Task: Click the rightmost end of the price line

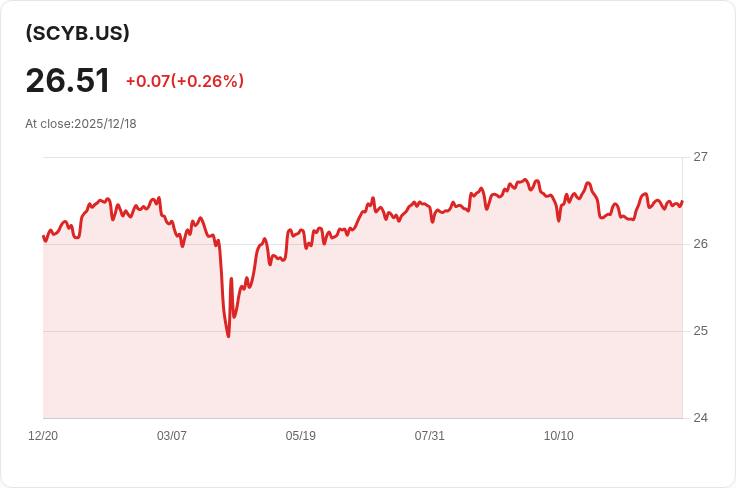Action: pos(682,201)
